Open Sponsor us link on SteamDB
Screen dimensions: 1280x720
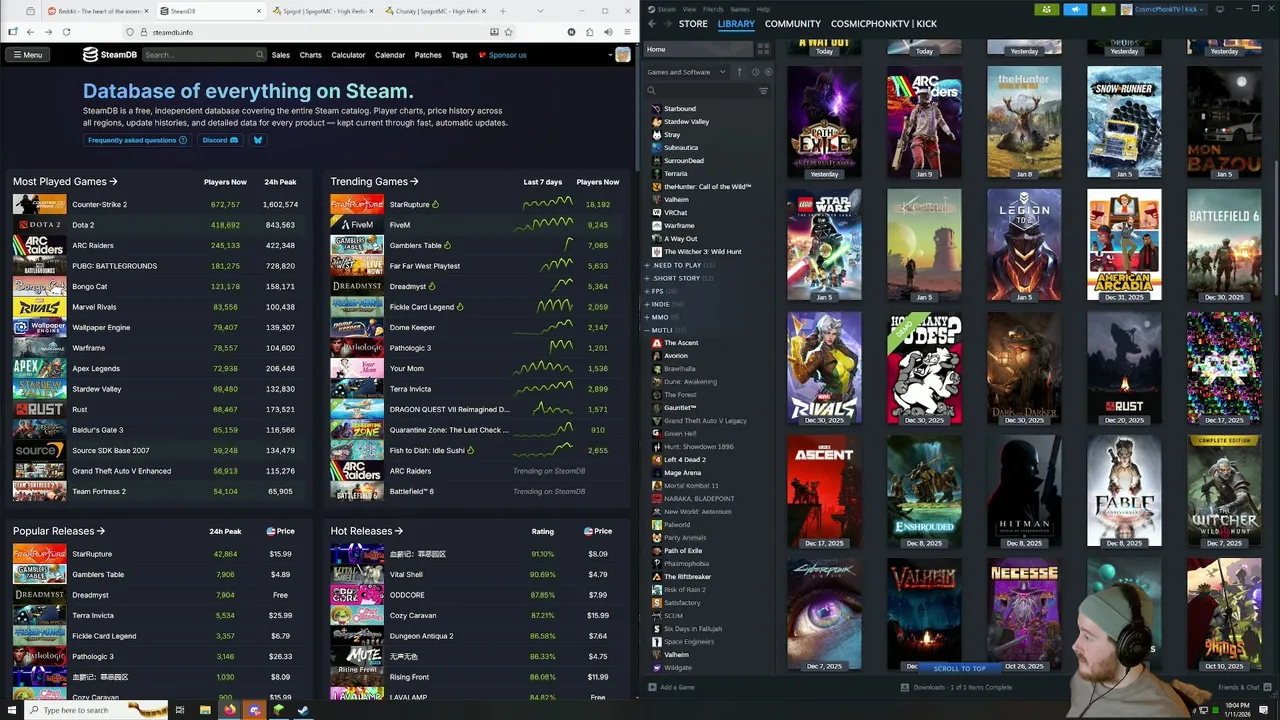(x=502, y=55)
